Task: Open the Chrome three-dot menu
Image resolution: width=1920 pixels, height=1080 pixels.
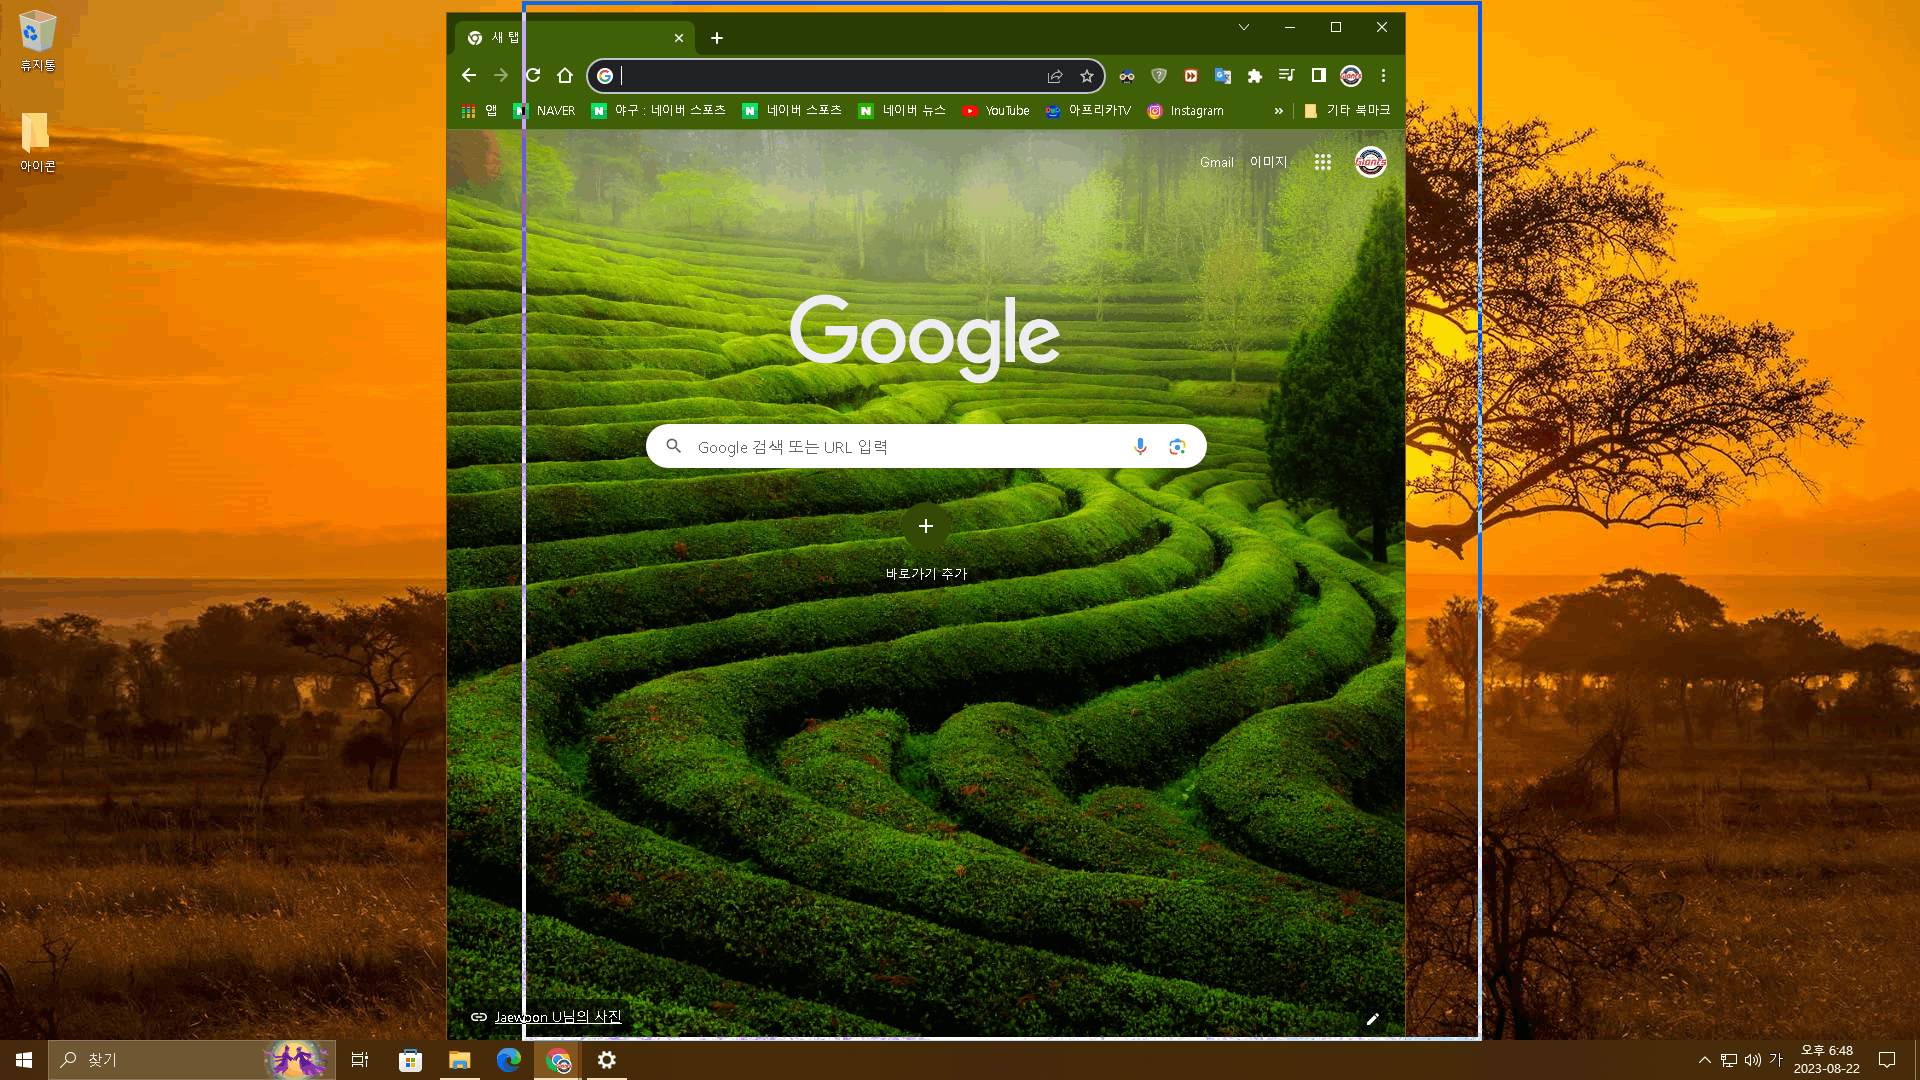Action: (x=1383, y=76)
